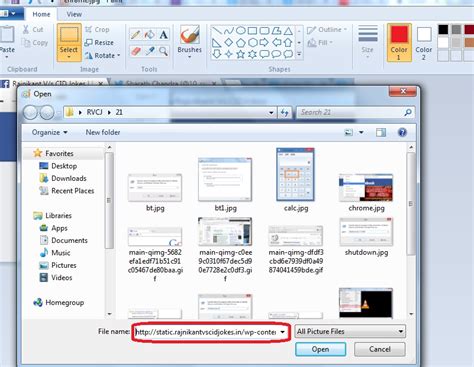Select the Right arrow shape

point(264,42)
